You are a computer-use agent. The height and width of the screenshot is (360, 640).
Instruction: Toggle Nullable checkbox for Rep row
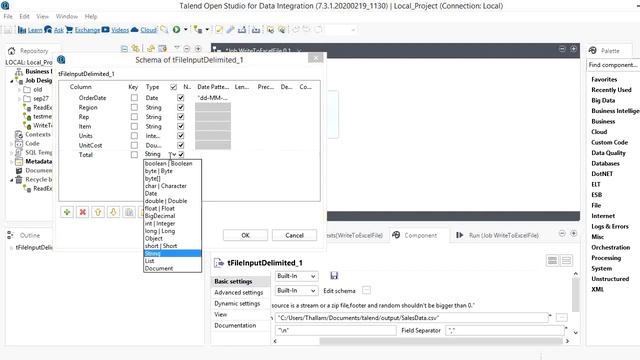180,117
